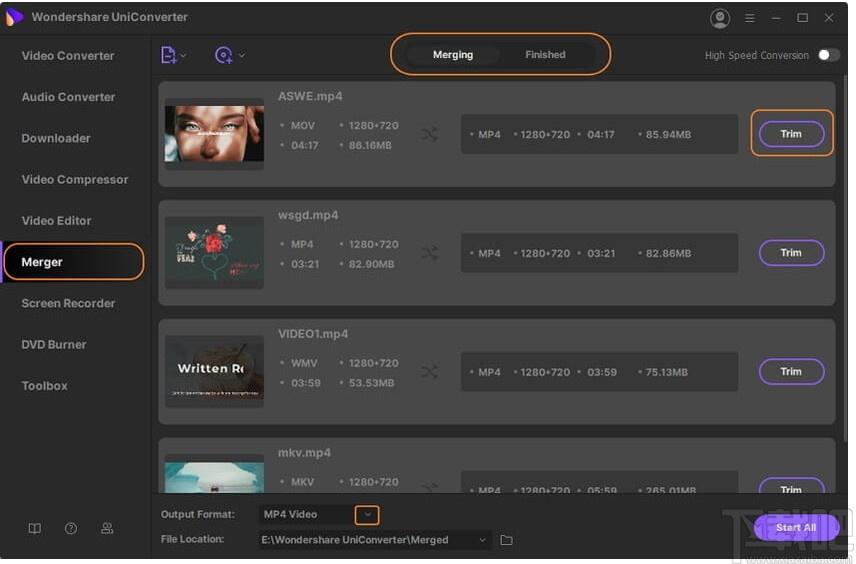This screenshot has width=856, height=564.
Task: Open Video Converter section
Action: [x=68, y=56]
